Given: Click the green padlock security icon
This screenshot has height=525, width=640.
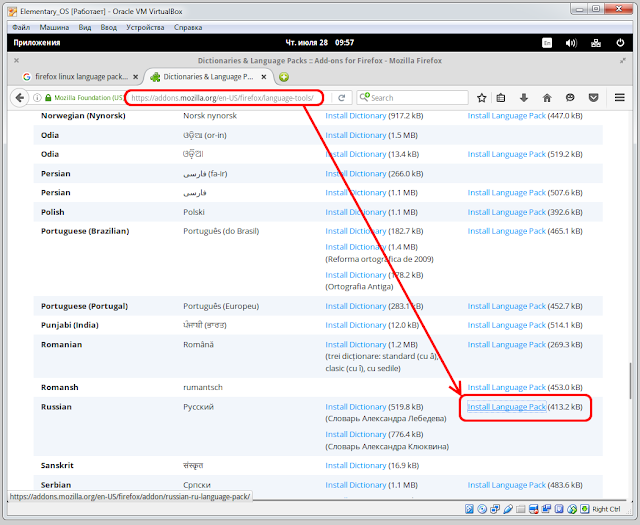Looking at the screenshot, I should pos(48,98).
